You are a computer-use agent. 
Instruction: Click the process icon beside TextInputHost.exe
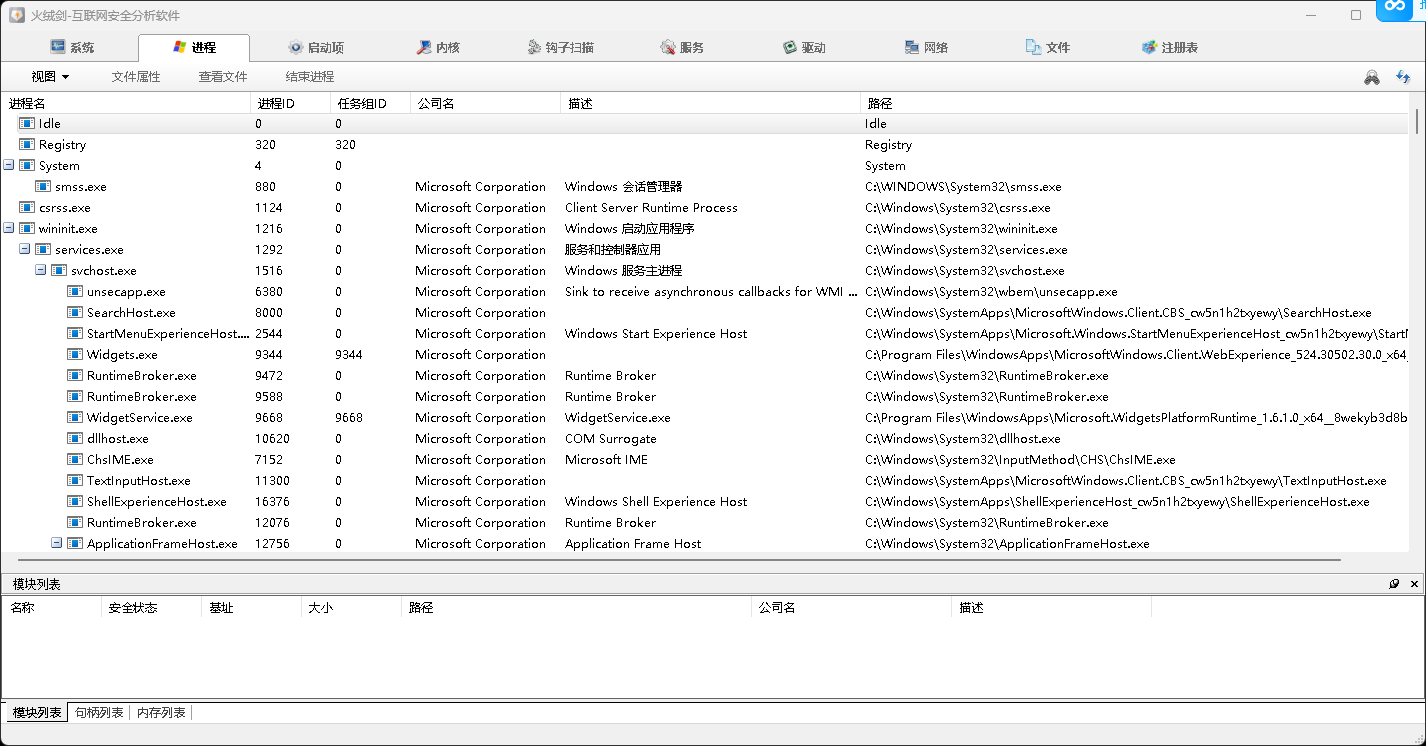74,481
